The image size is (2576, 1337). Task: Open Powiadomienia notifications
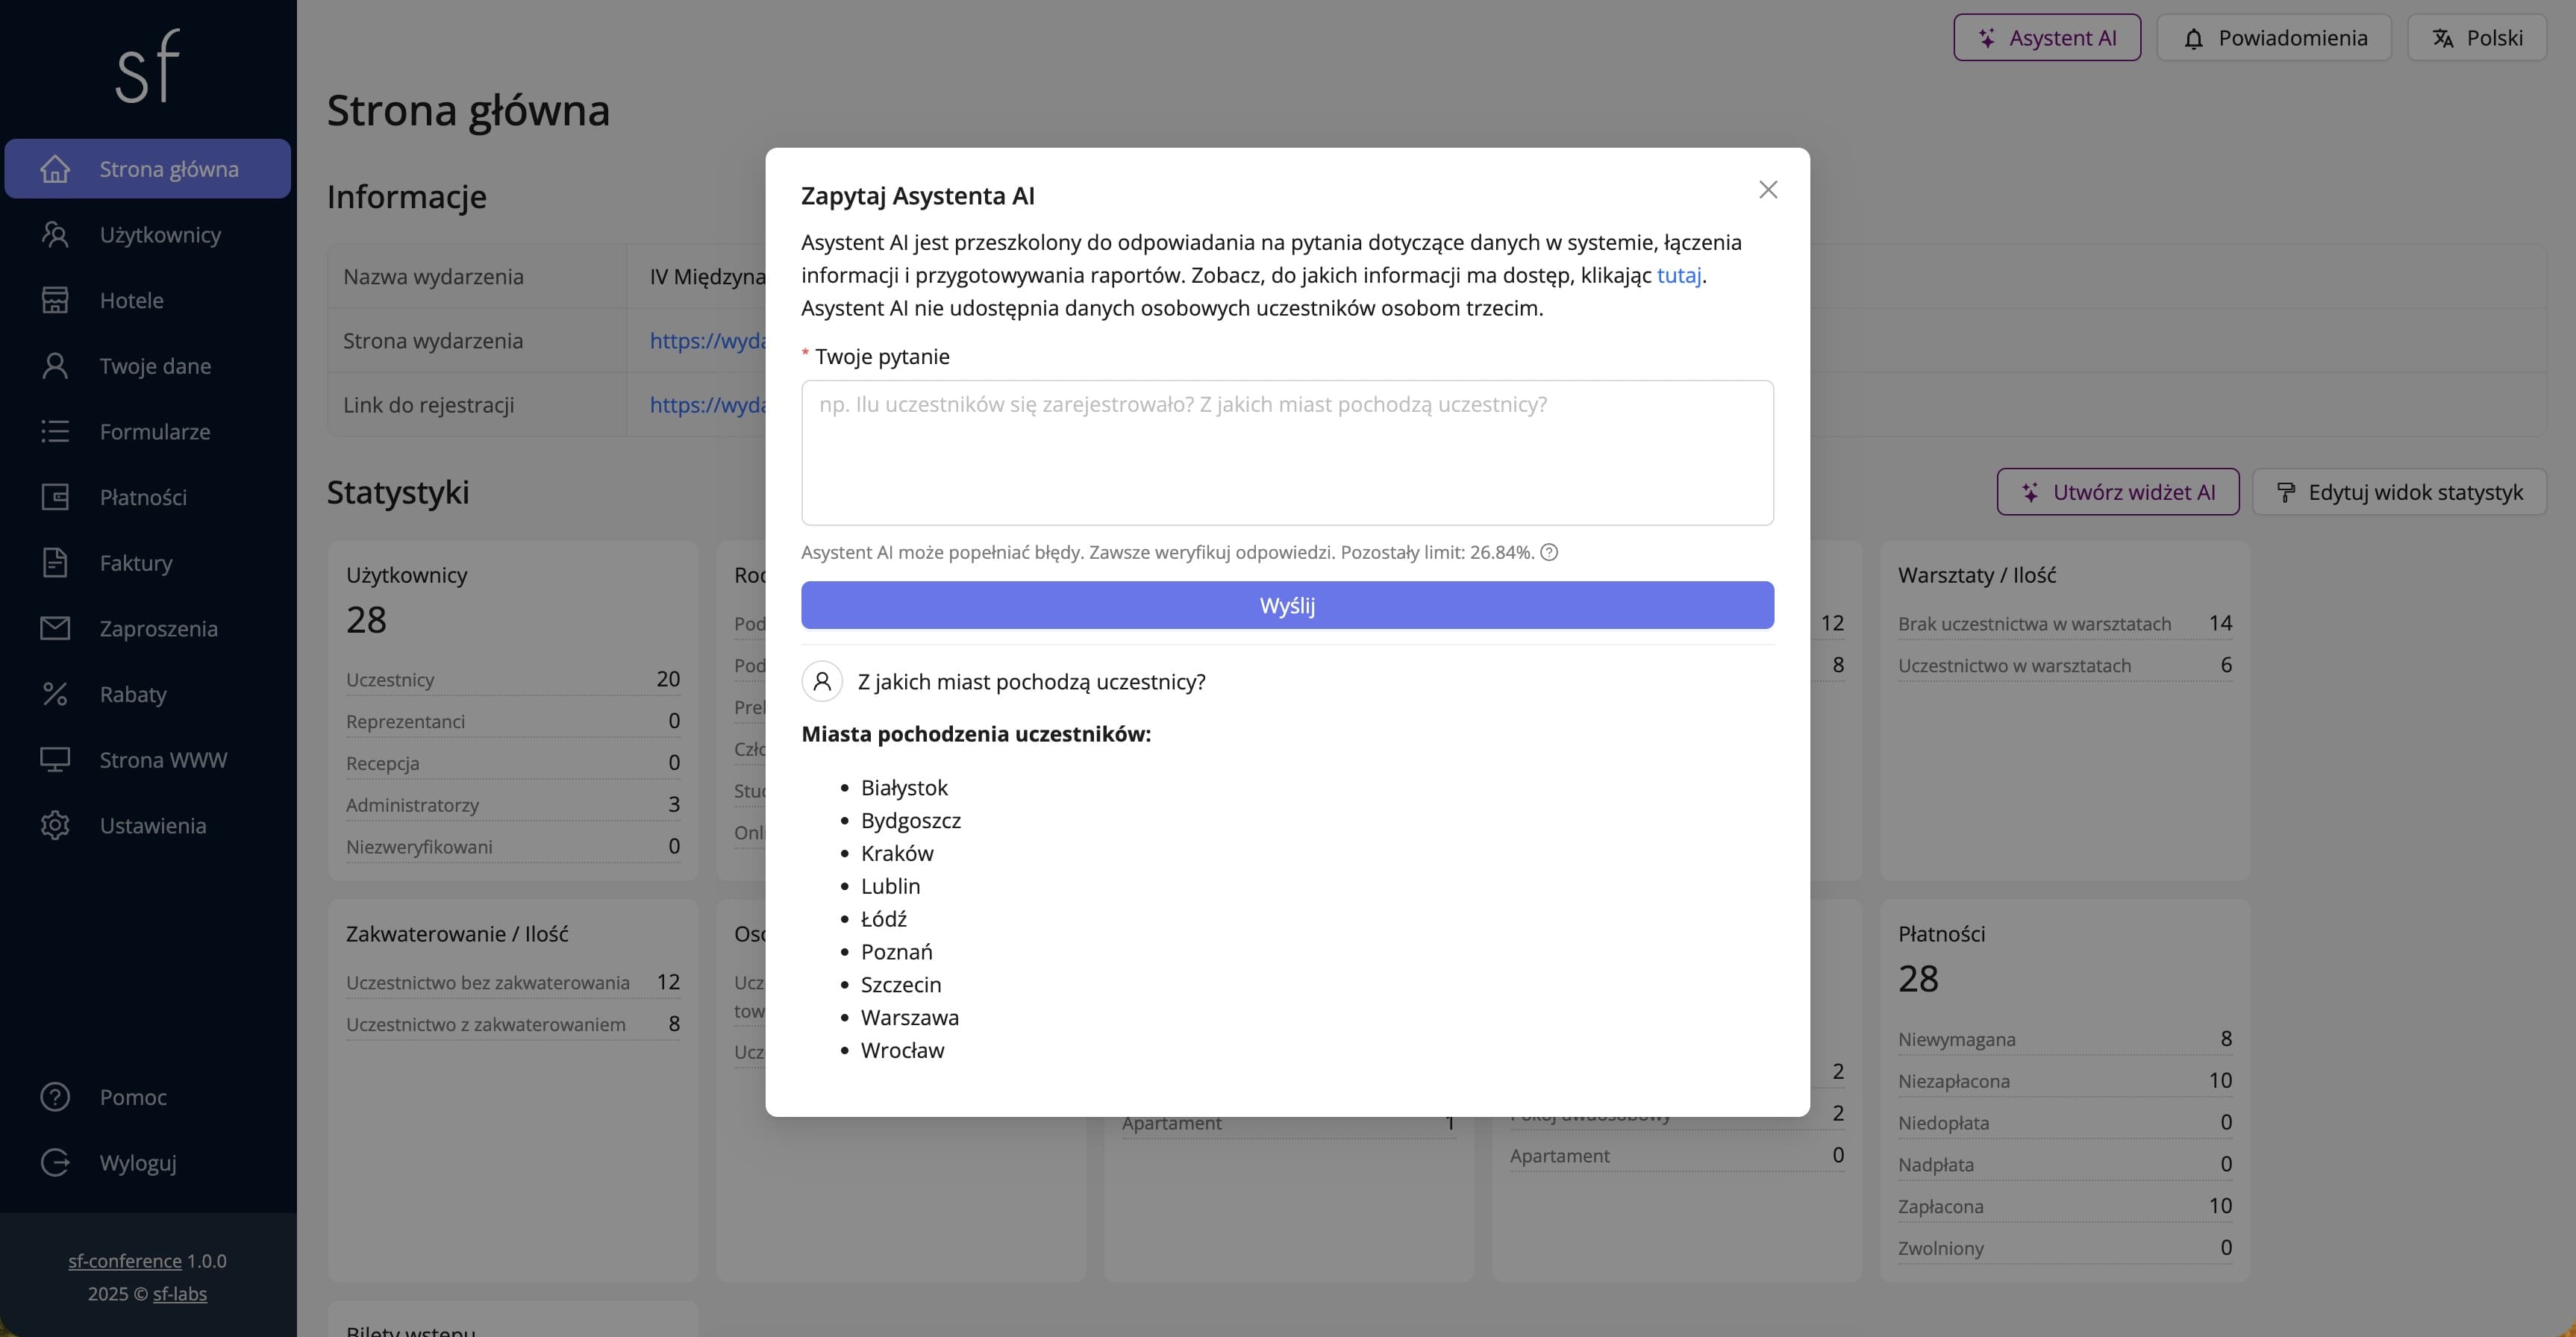[x=2273, y=38]
